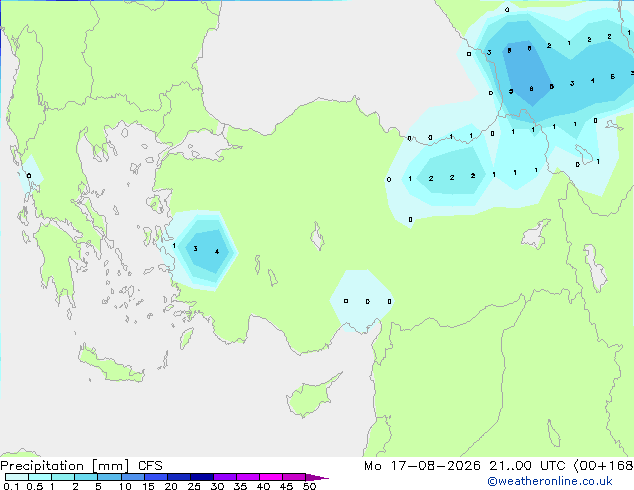This screenshot has width=634, height=490.
Task: Click the '0' value over western Greece
Action: 29,176
